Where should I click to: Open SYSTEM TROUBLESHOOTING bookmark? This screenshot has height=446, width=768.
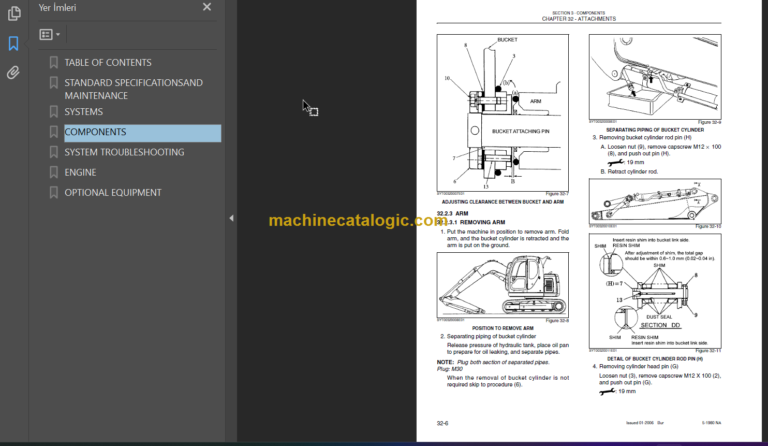[x=124, y=152]
